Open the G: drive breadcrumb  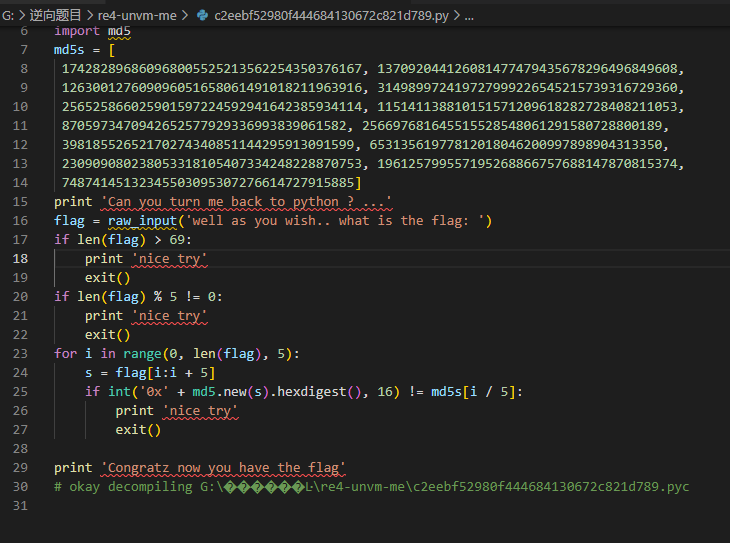click(8, 17)
